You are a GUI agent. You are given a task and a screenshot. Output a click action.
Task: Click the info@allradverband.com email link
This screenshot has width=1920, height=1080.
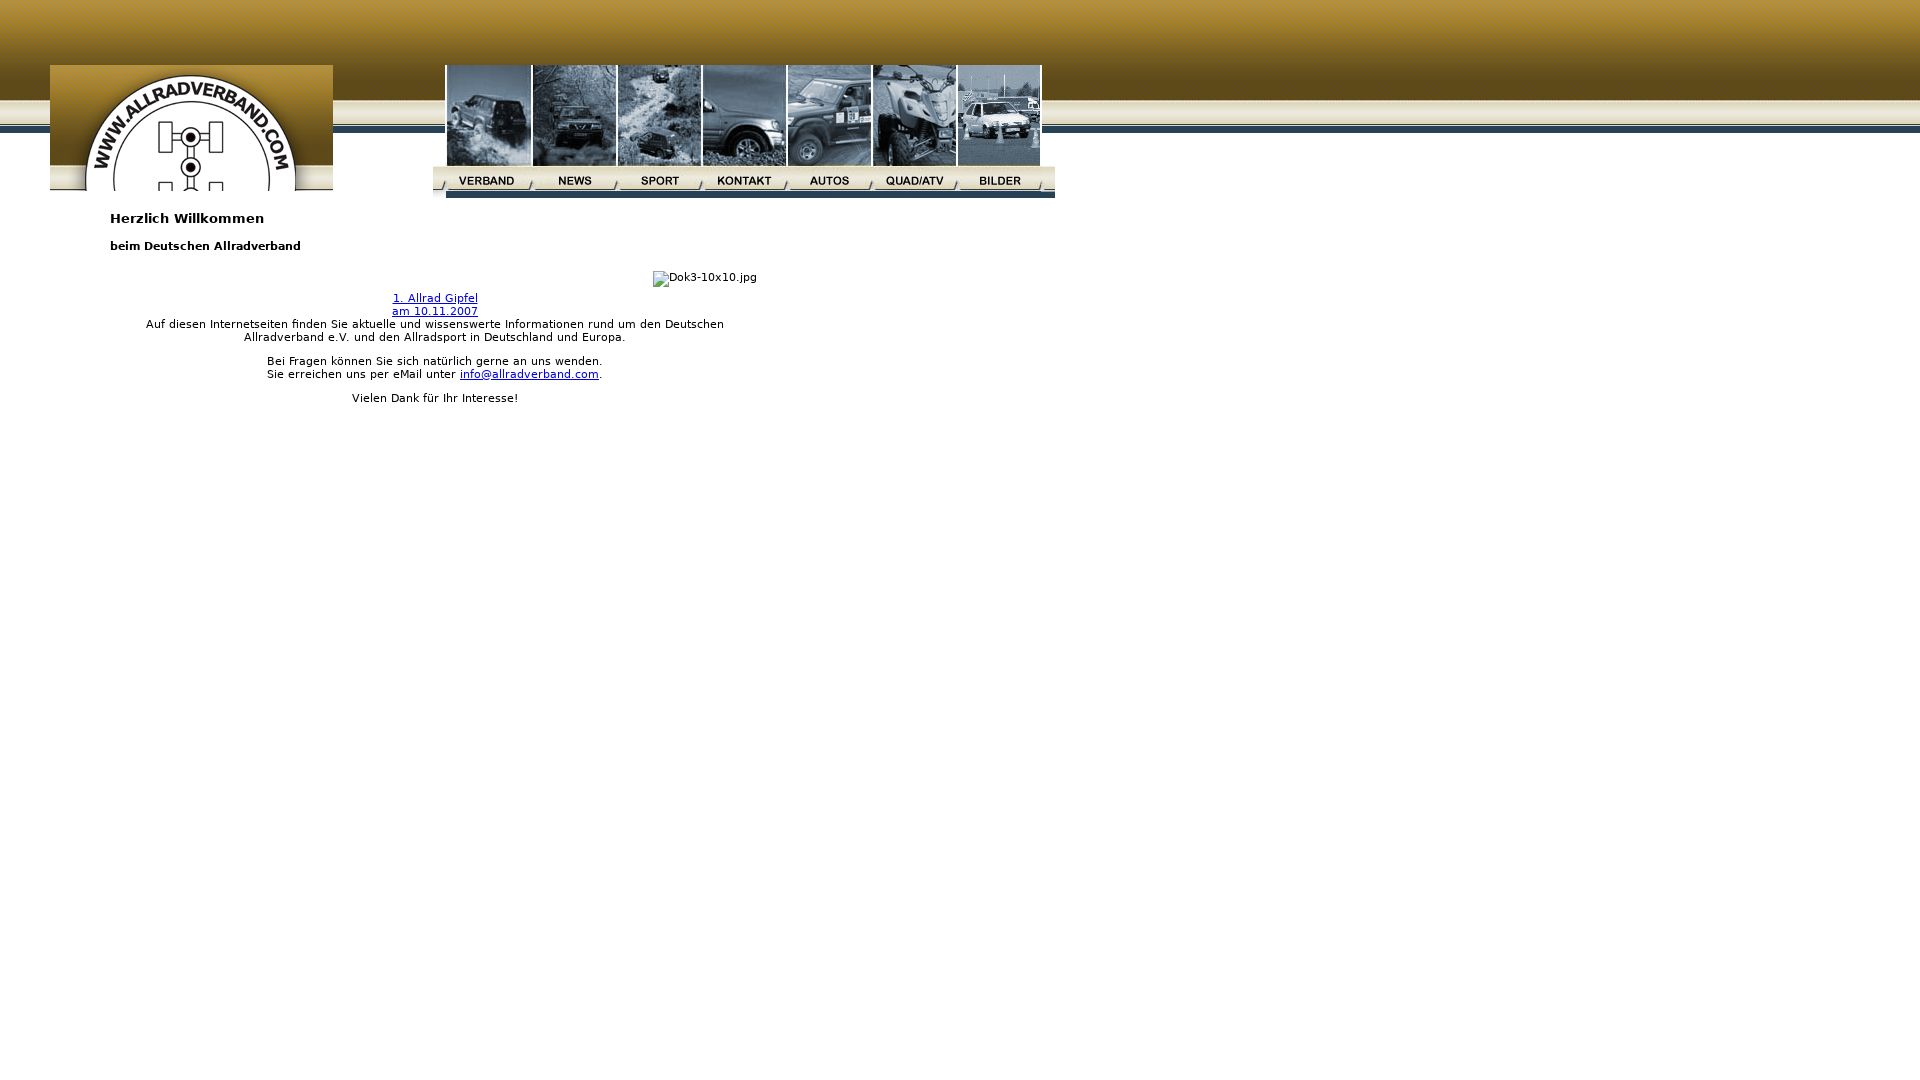tap(529, 375)
